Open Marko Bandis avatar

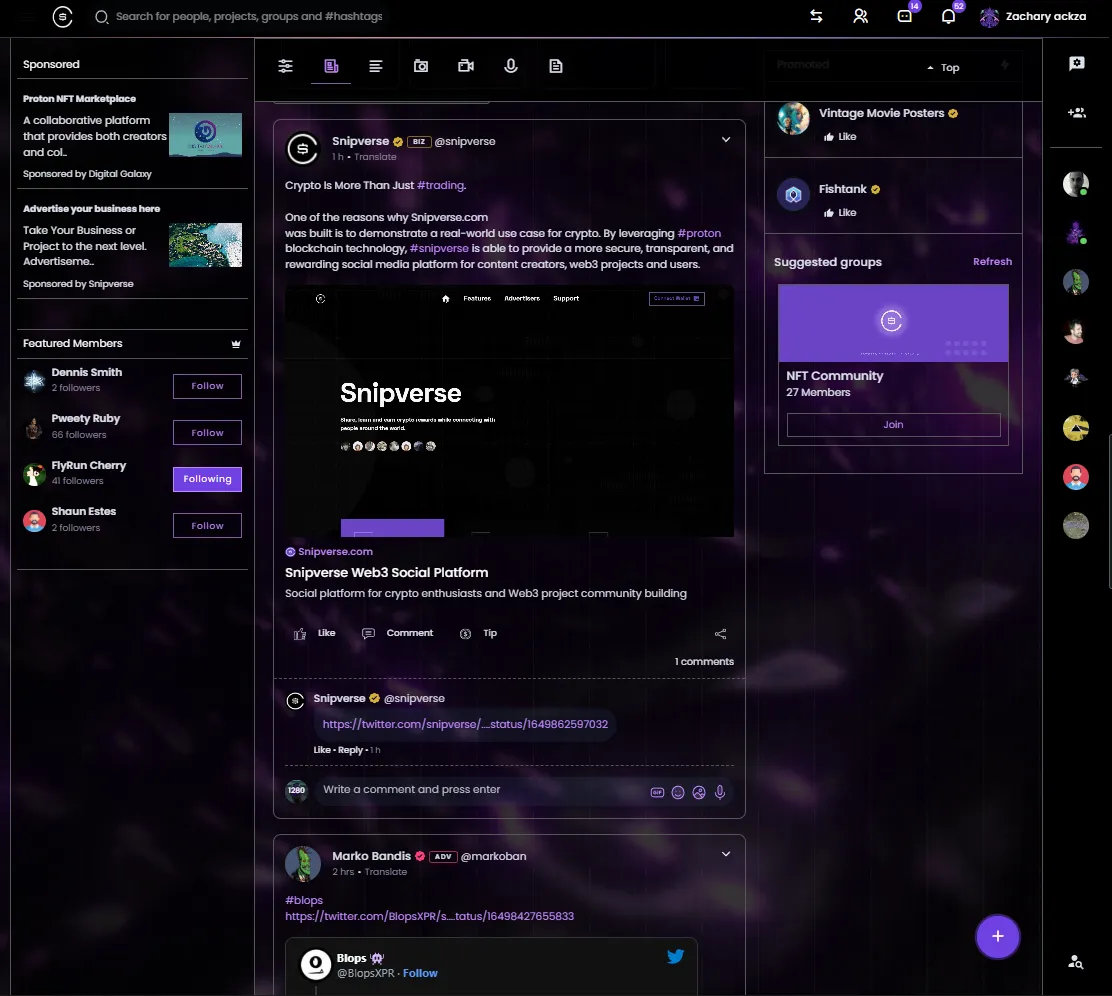tap(303, 864)
